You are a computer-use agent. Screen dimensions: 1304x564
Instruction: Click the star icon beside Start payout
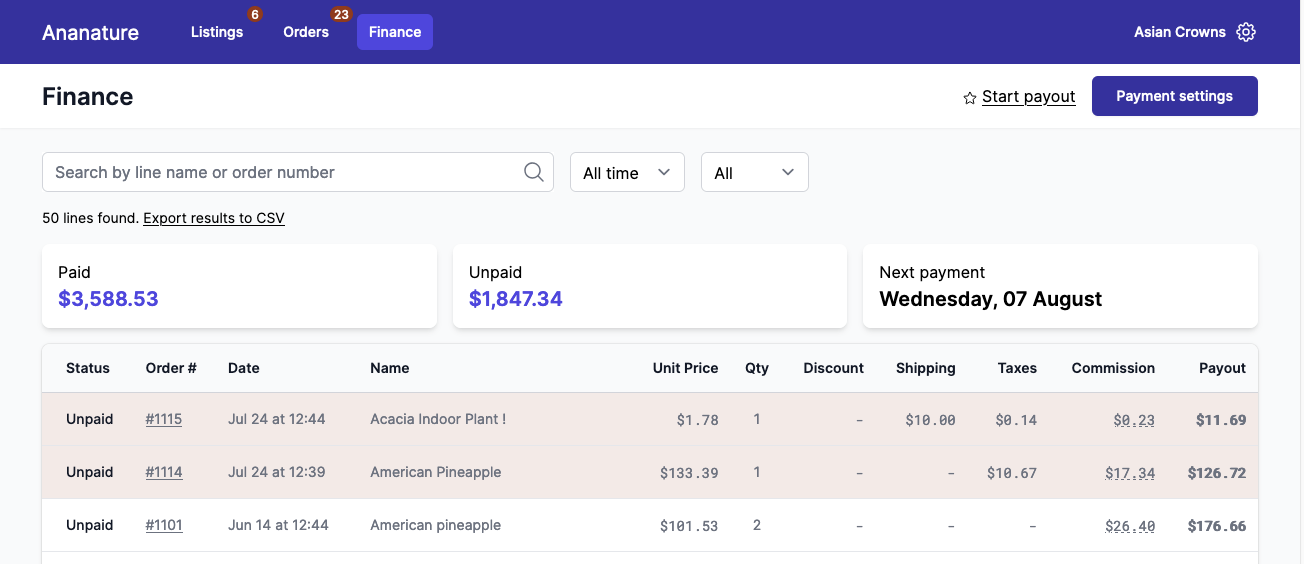click(969, 98)
